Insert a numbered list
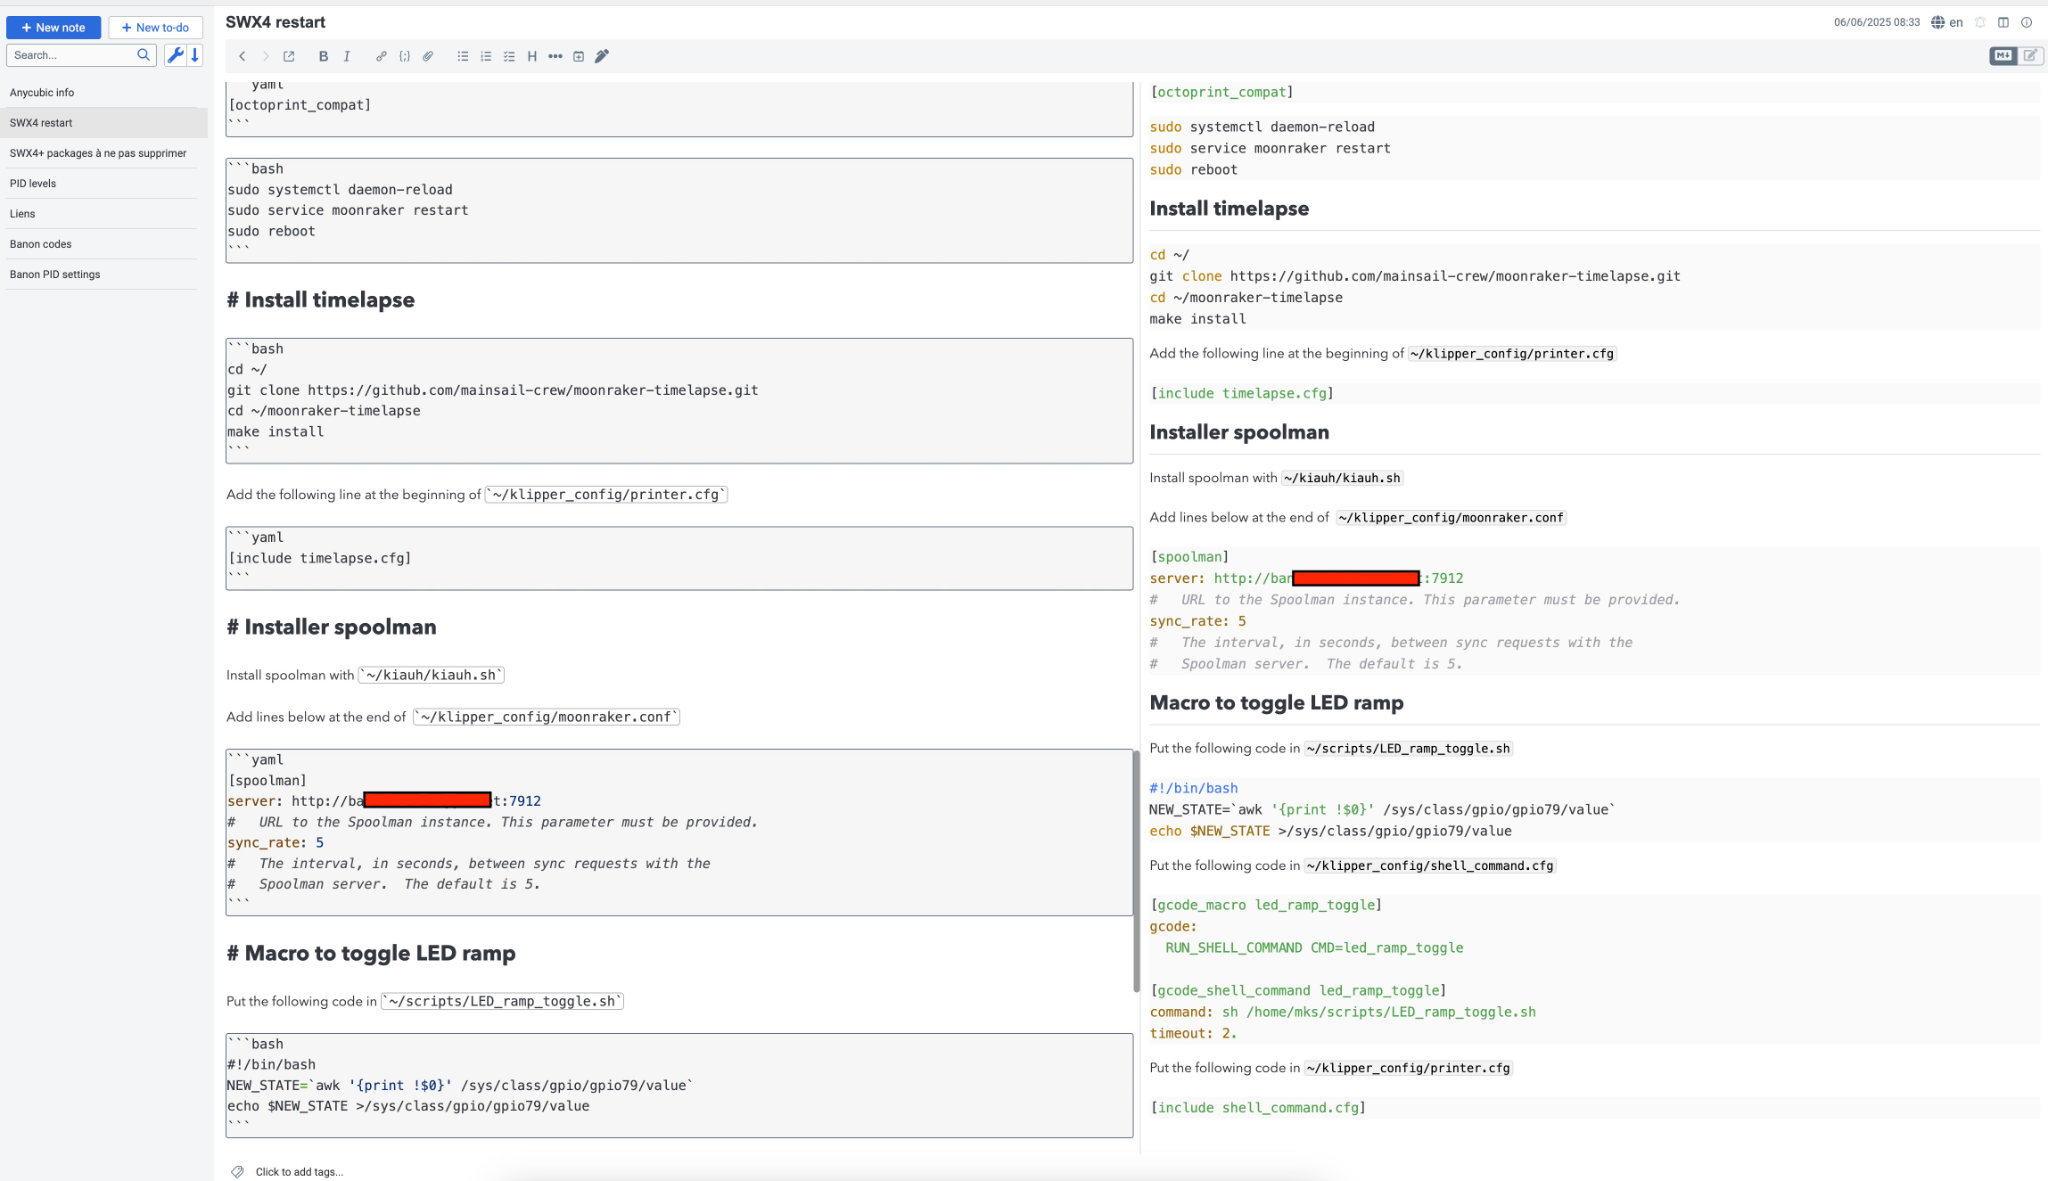 [x=486, y=56]
